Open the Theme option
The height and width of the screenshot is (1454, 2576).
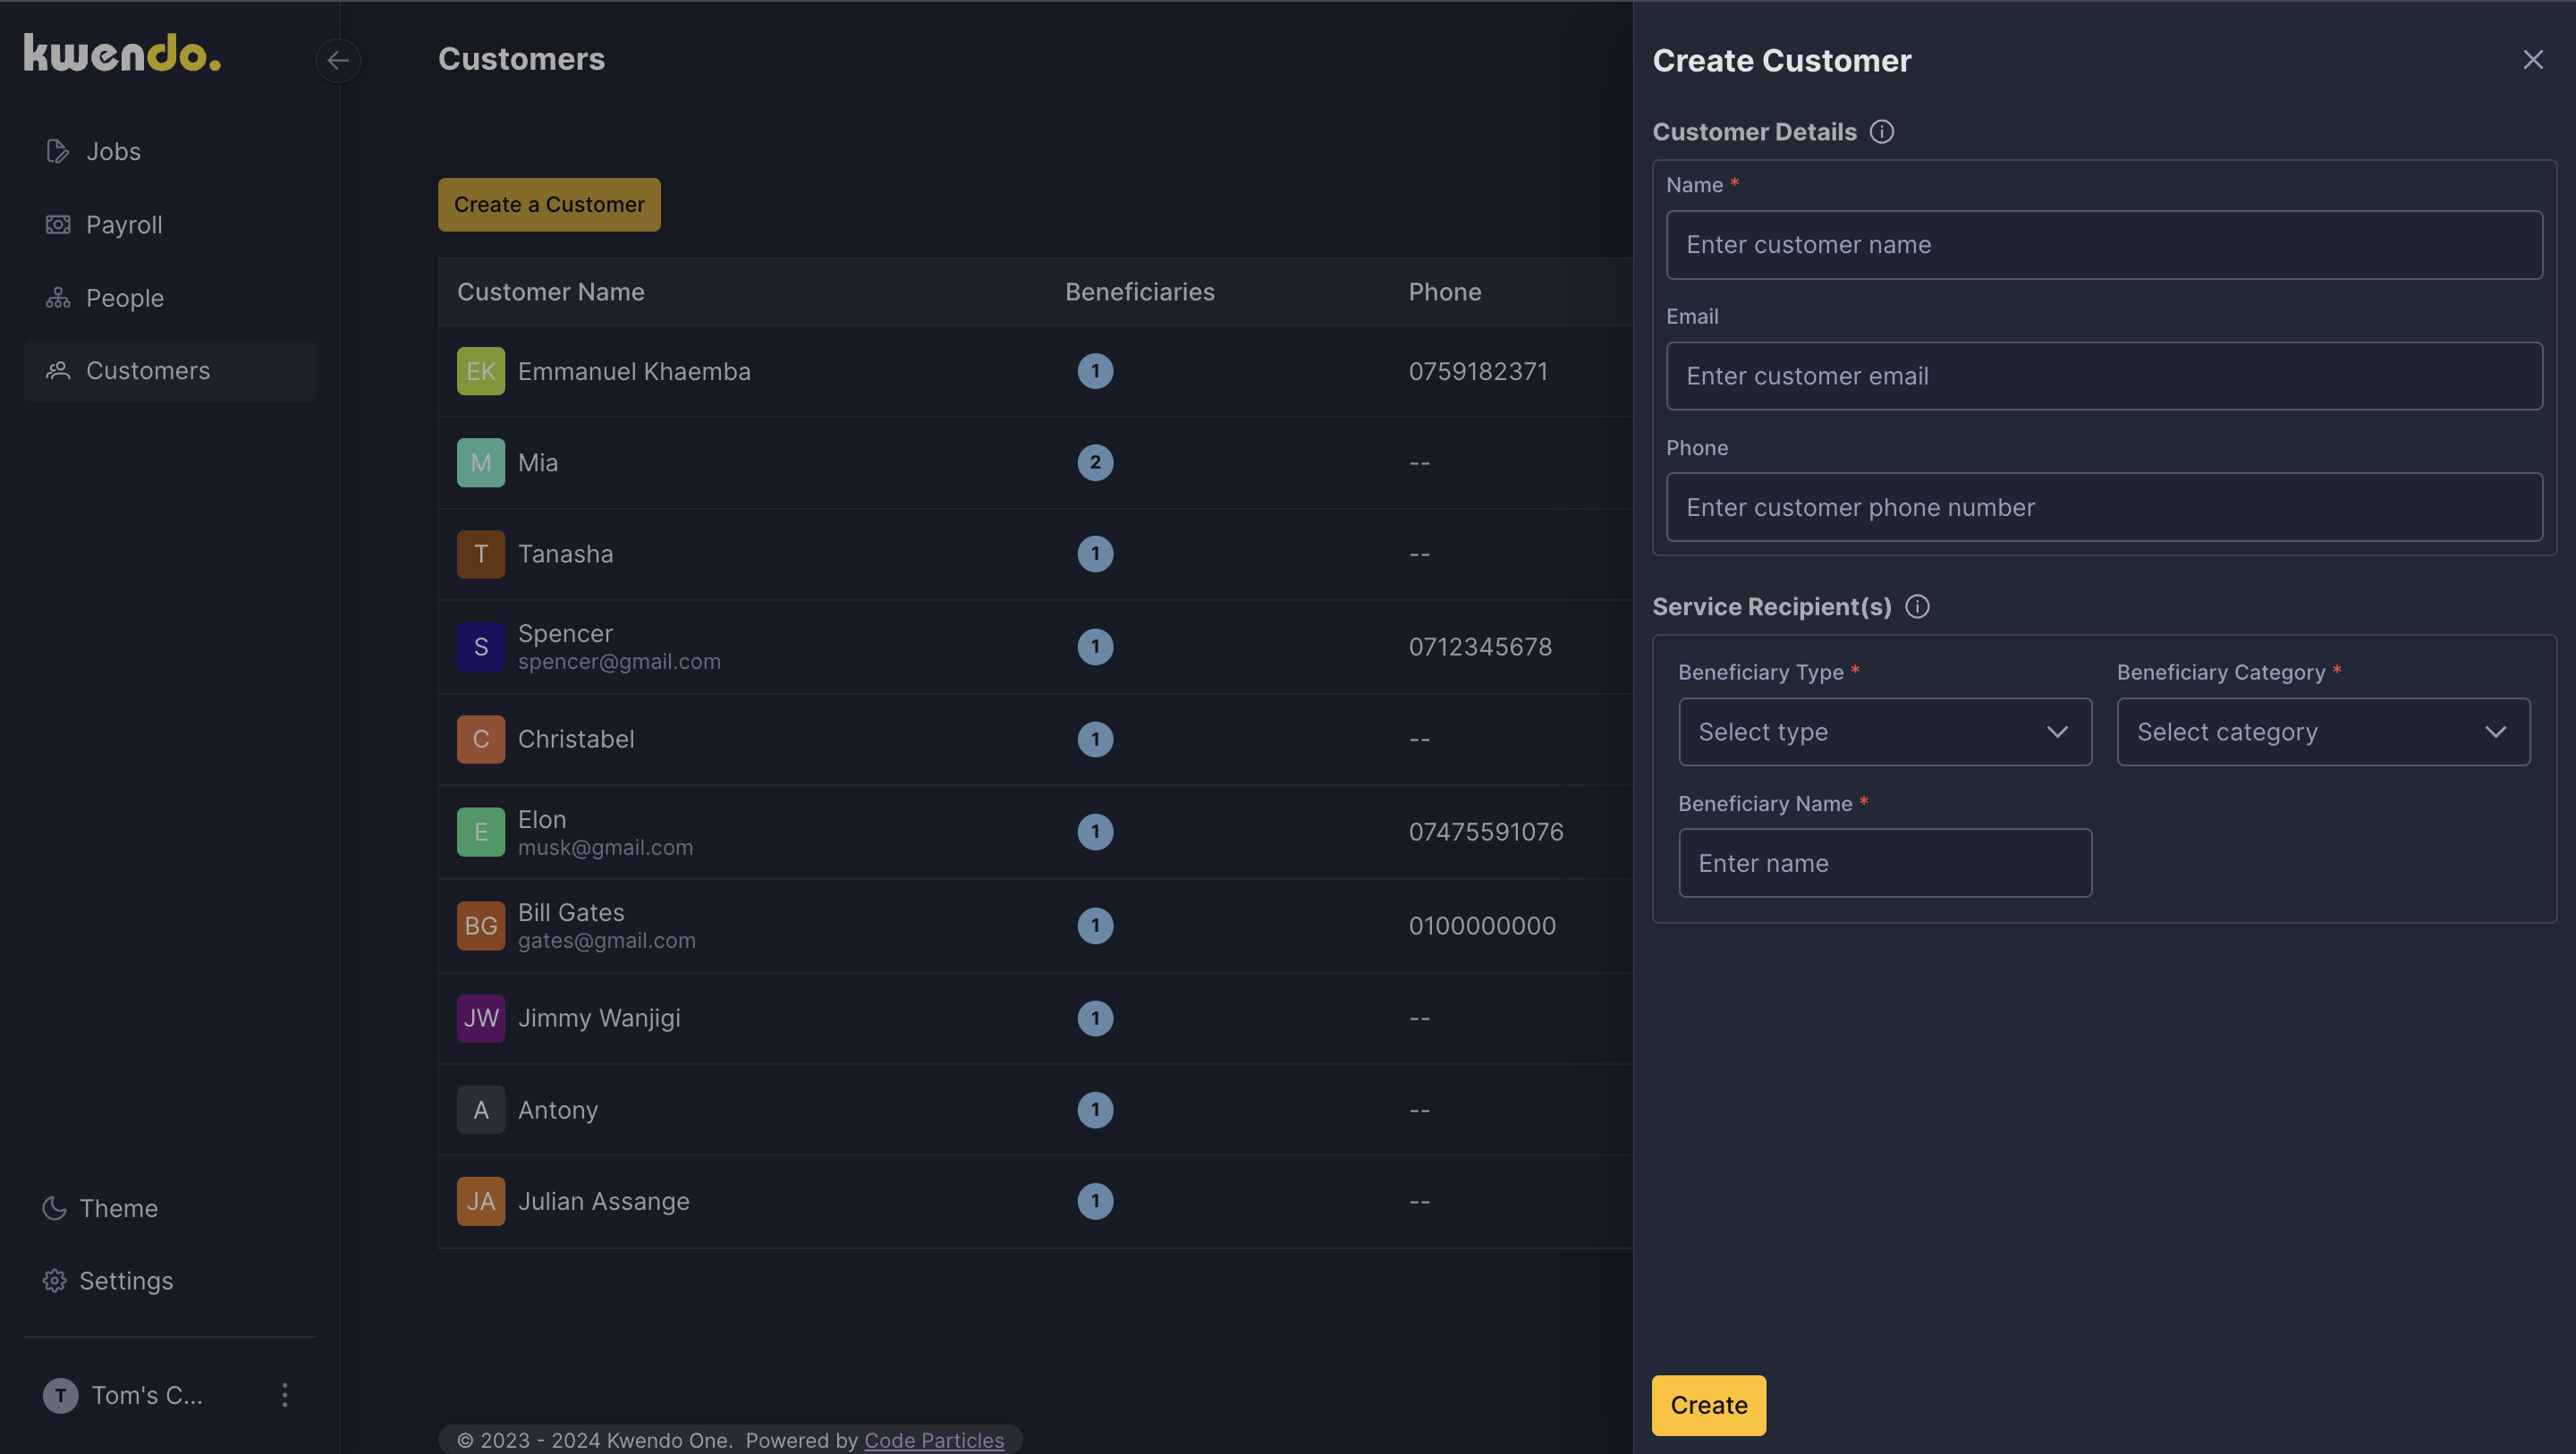[100, 1207]
